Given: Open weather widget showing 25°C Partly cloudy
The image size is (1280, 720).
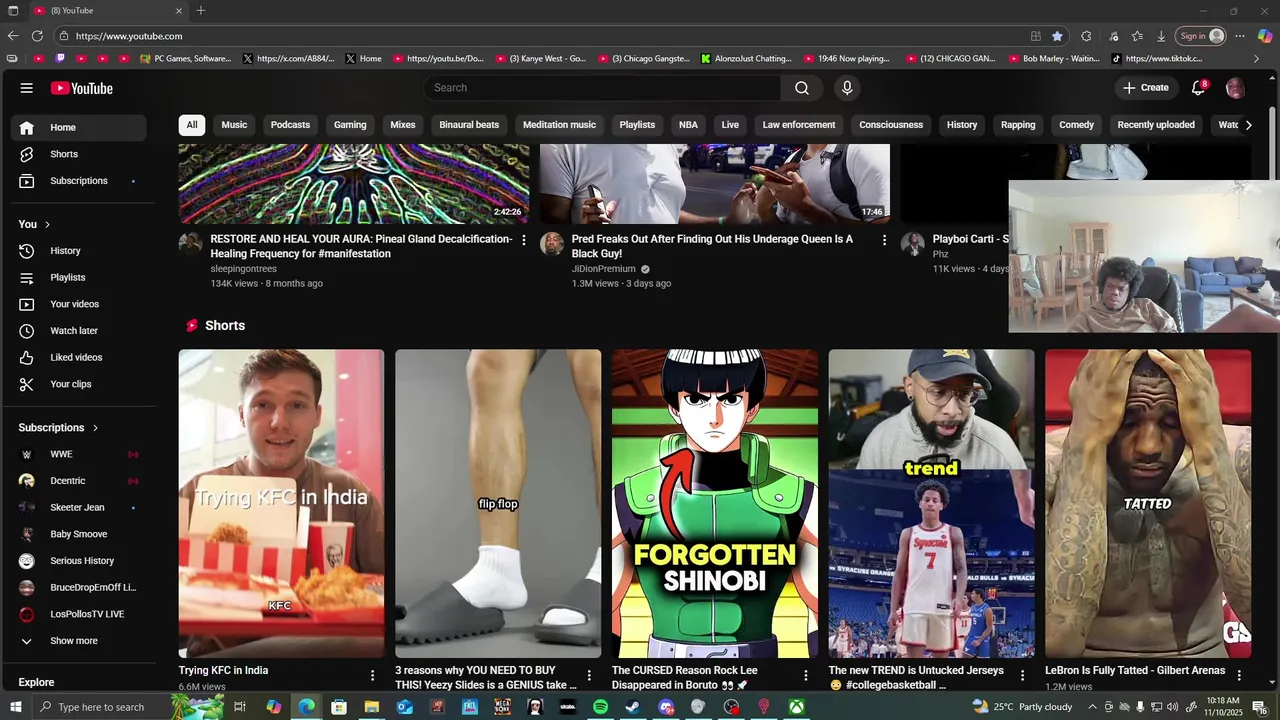Looking at the screenshot, I should (1022, 707).
